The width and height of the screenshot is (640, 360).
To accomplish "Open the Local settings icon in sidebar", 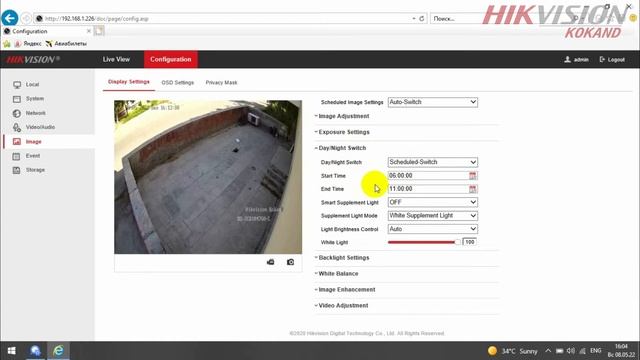I will [x=17, y=84].
